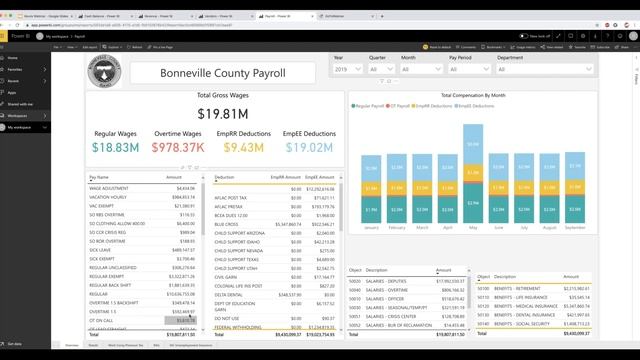
Task: Click the September stacked bar in chart
Action: pos(575,187)
